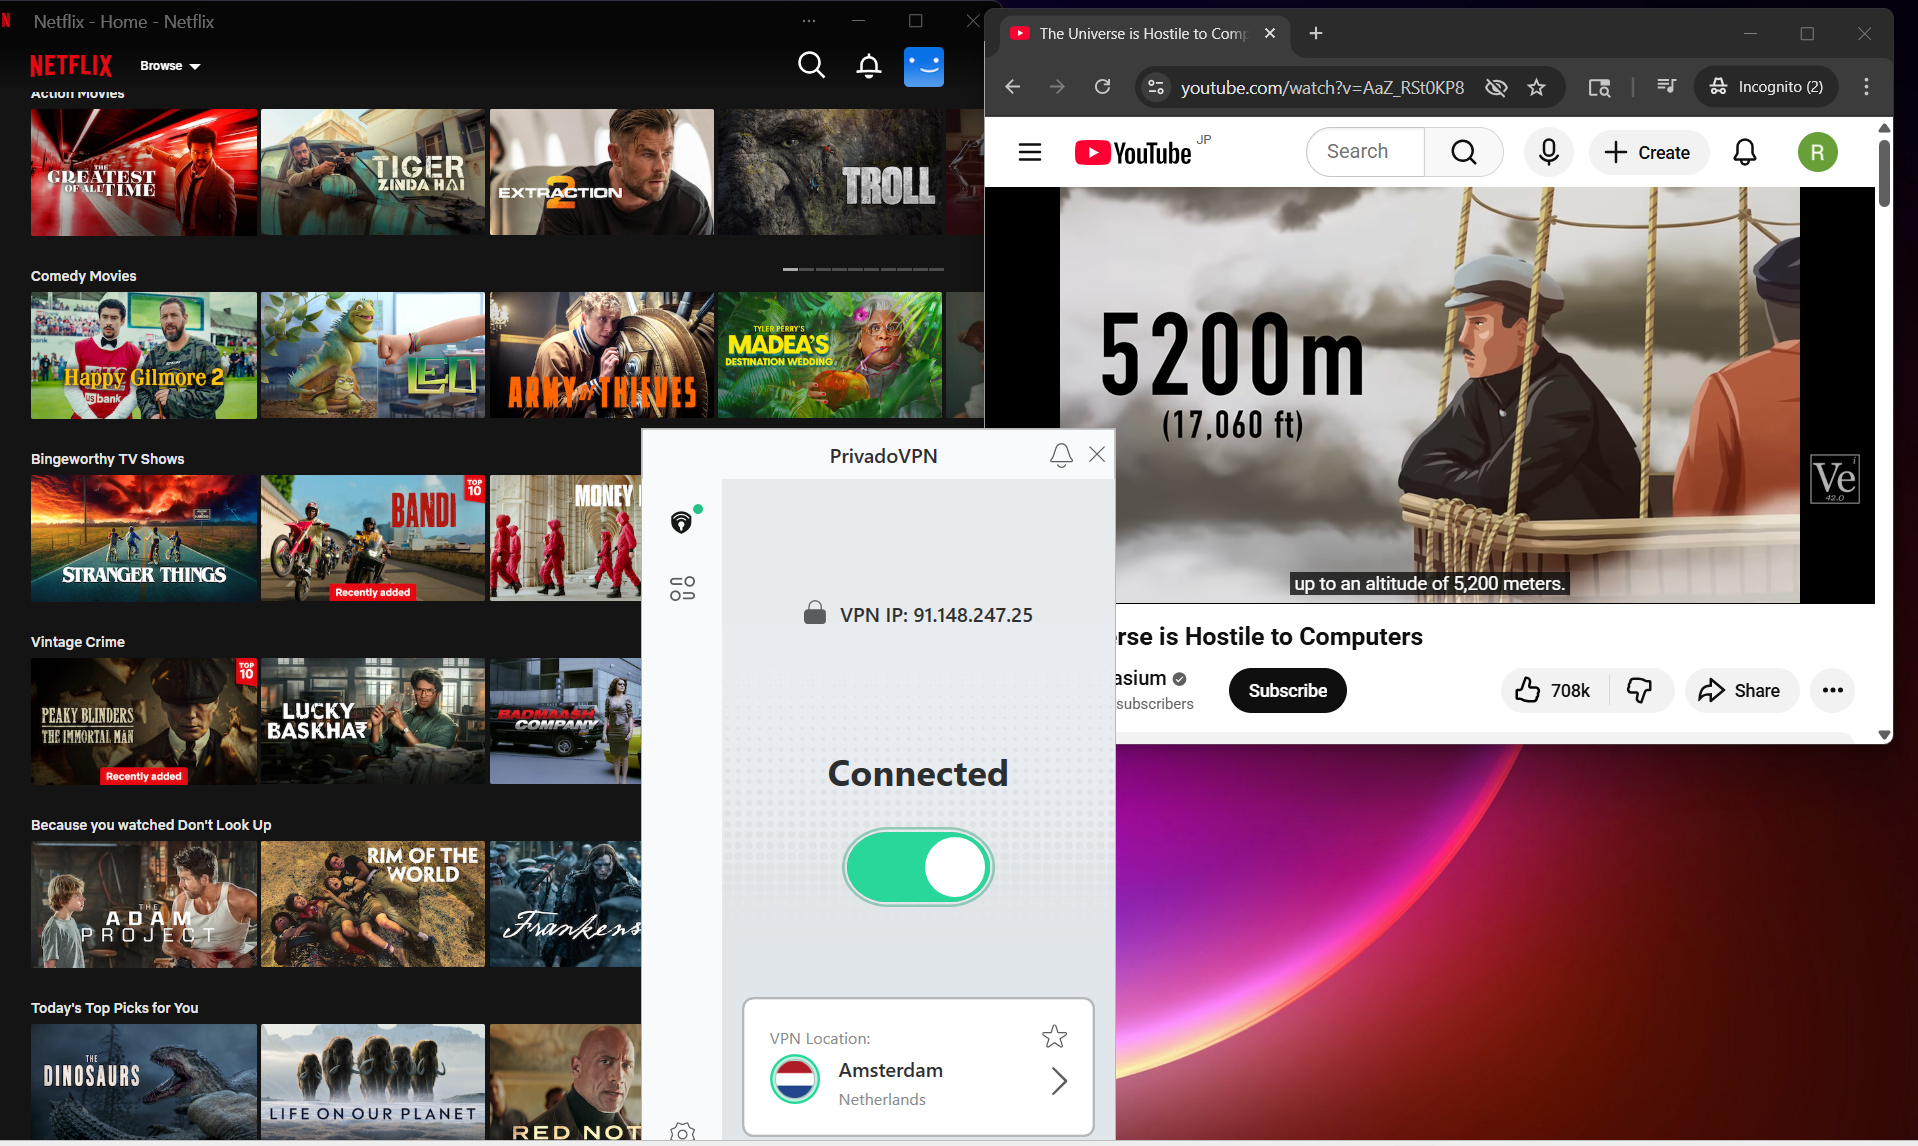1918x1146 pixels.
Task: Open PrivadoVPN preferences sliders icon
Action: click(x=682, y=588)
